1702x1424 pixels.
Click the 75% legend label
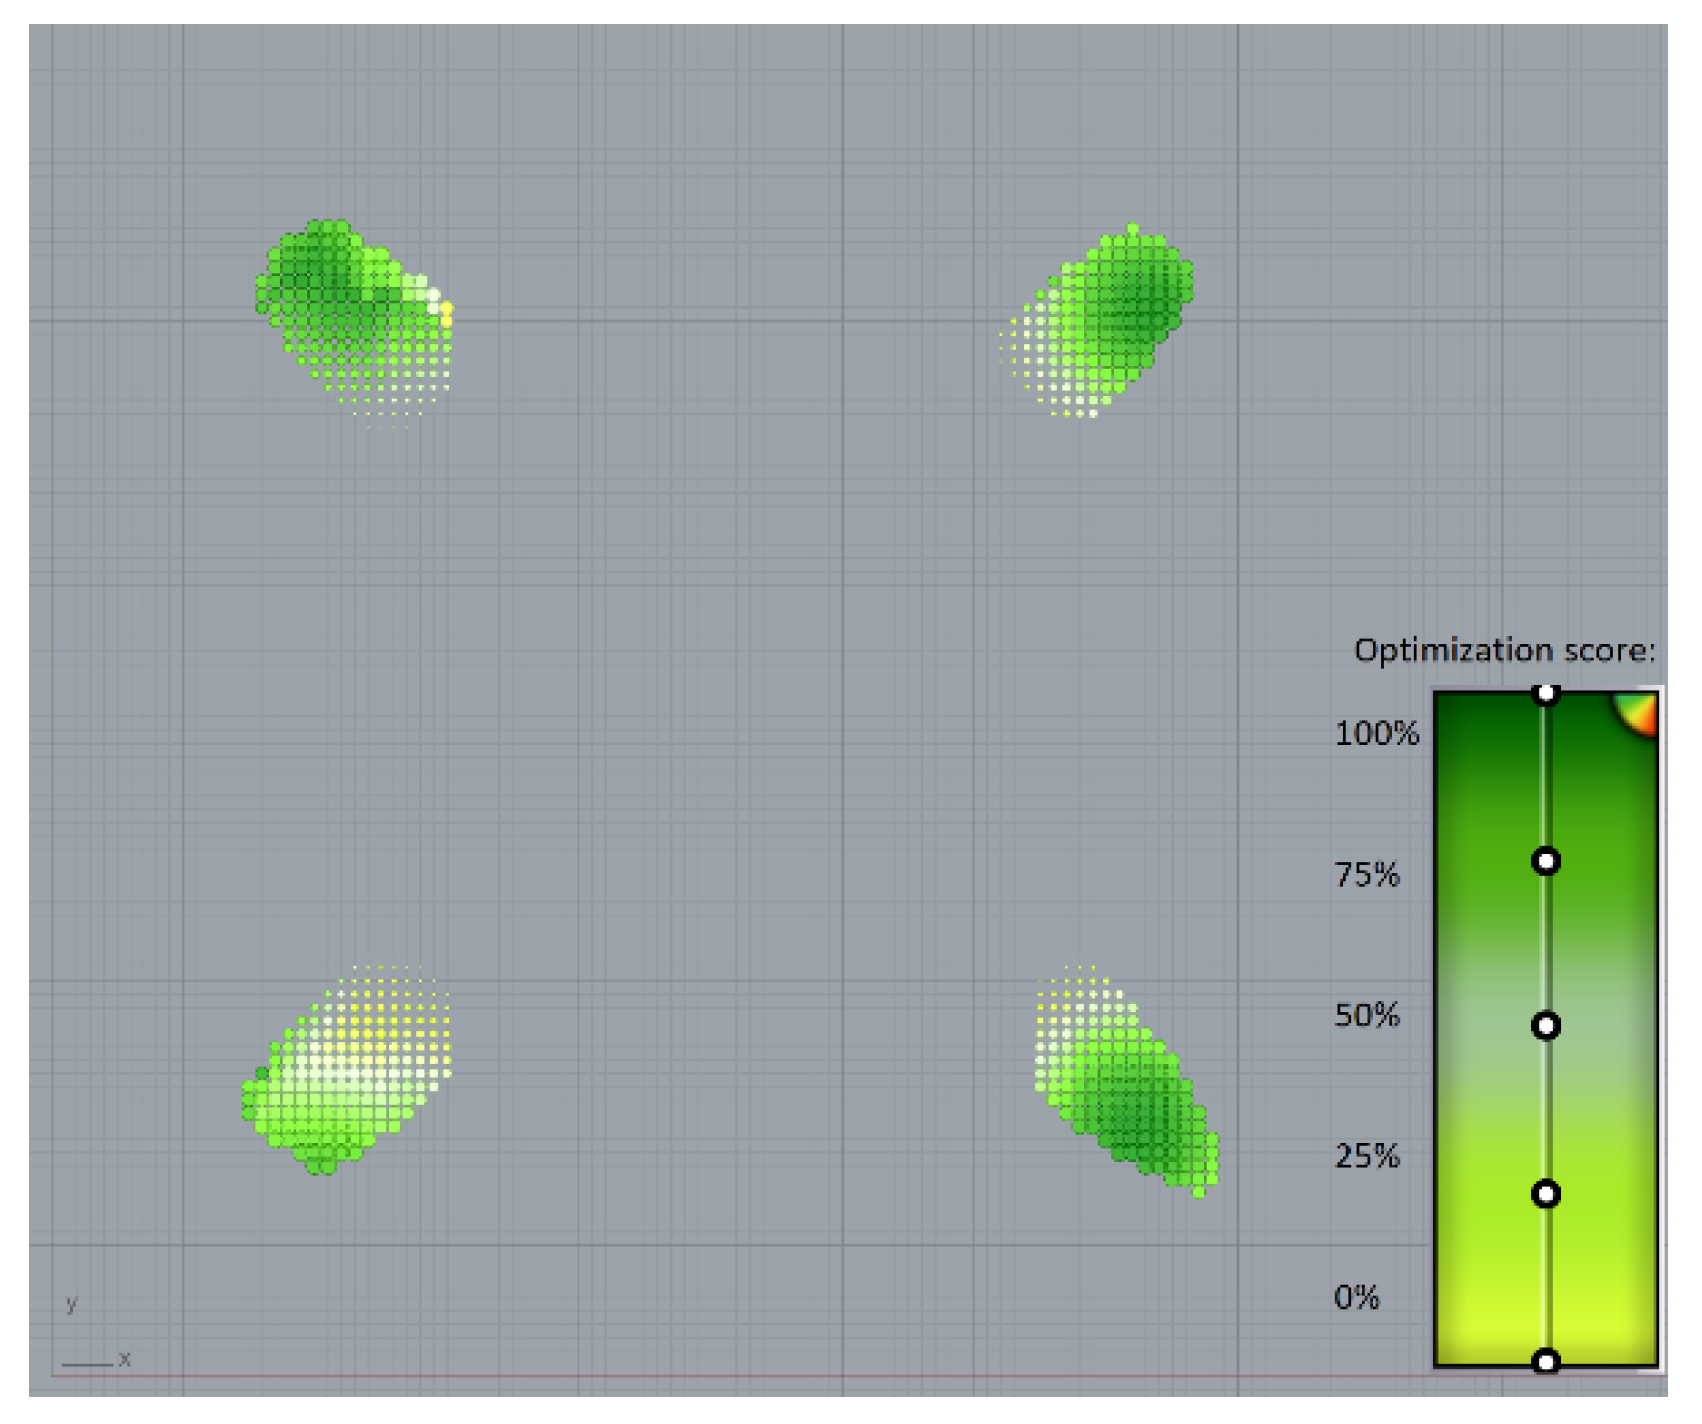point(1366,875)
